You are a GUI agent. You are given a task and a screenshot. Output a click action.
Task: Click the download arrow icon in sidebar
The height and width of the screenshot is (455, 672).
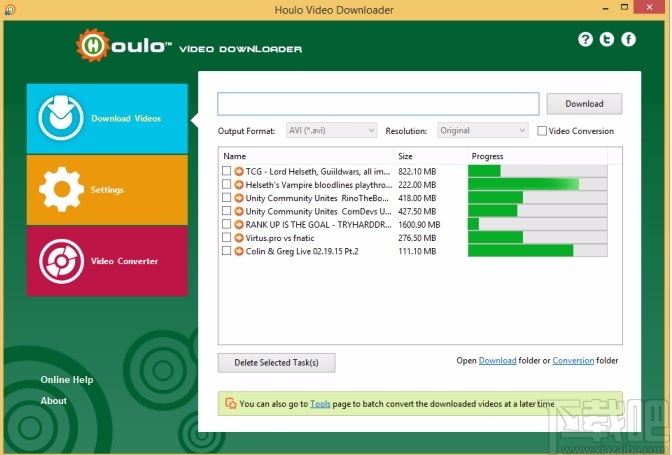tap(60, 117)
